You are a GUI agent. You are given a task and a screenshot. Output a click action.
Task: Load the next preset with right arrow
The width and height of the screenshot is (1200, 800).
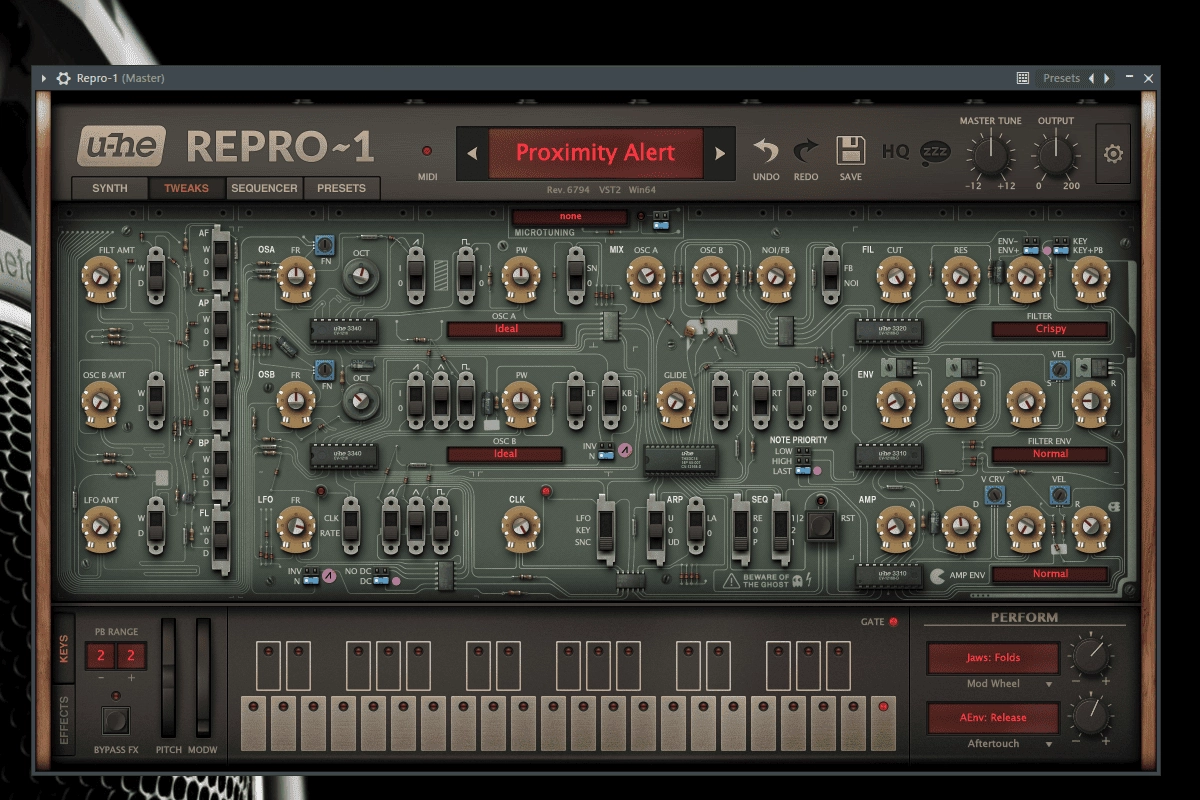718,153
